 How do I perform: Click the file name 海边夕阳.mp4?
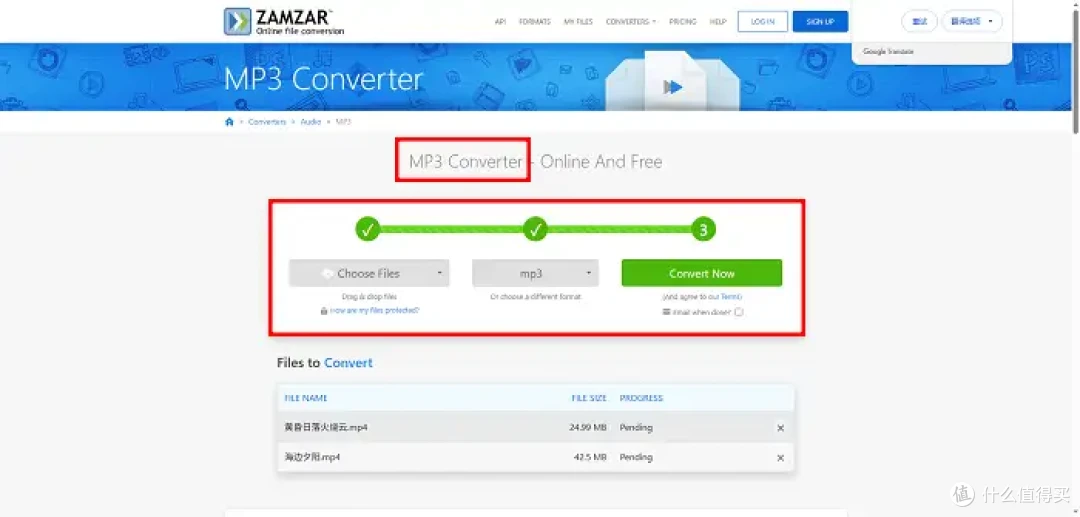(x=312, y=457)
